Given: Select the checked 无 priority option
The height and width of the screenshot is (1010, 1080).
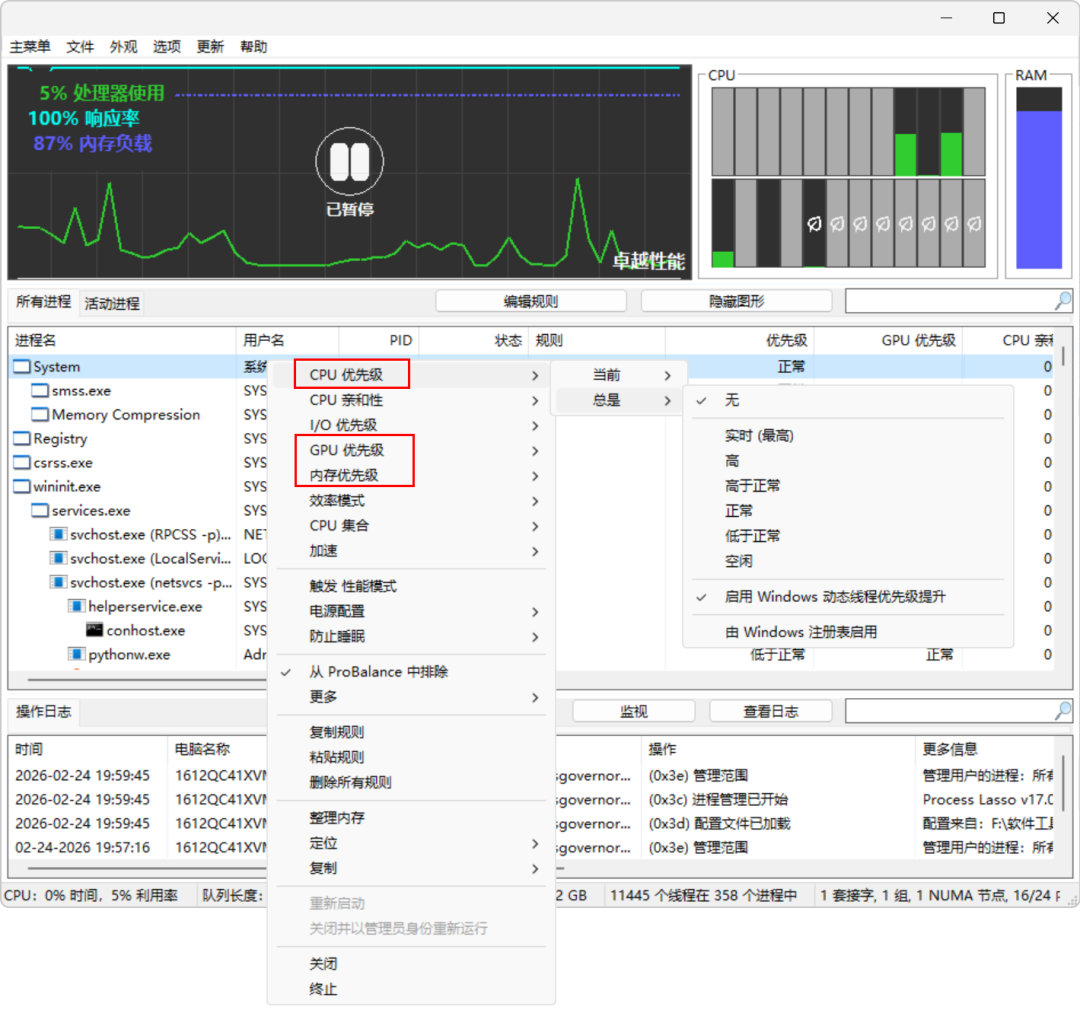Looking at the screenshot, I should click(x=848, y=400).
